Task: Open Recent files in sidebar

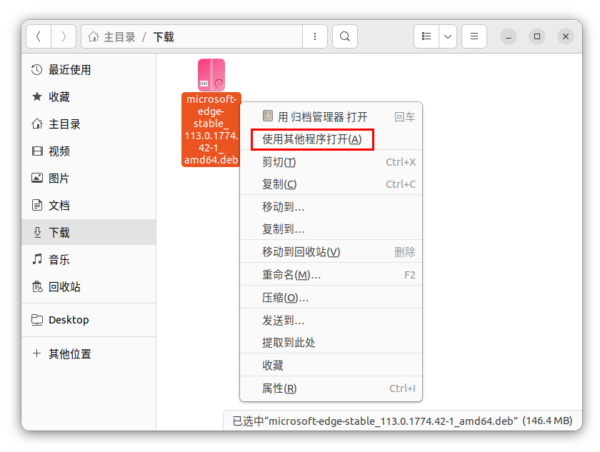Action: pos(68,70)
